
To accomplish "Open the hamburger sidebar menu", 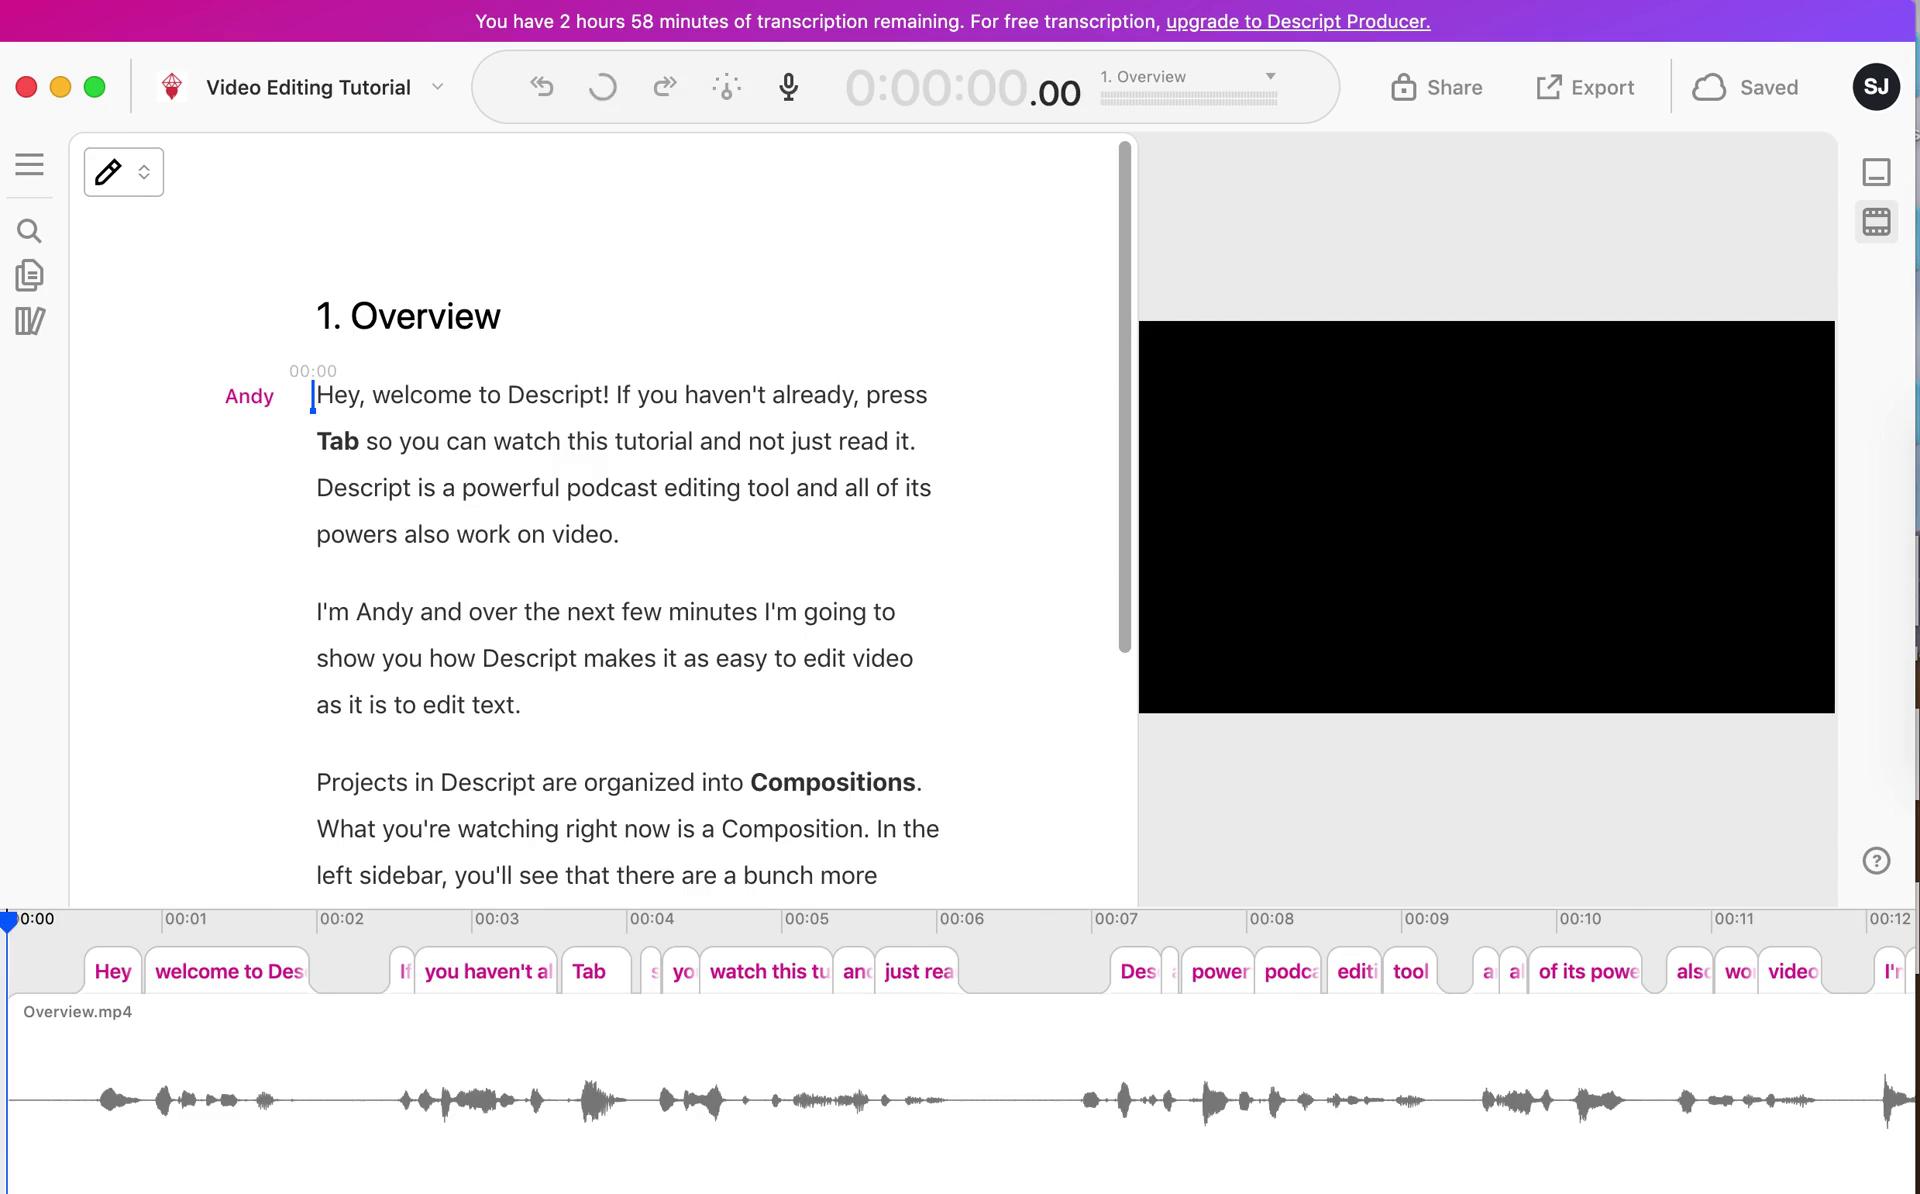I will coord(29,164).
